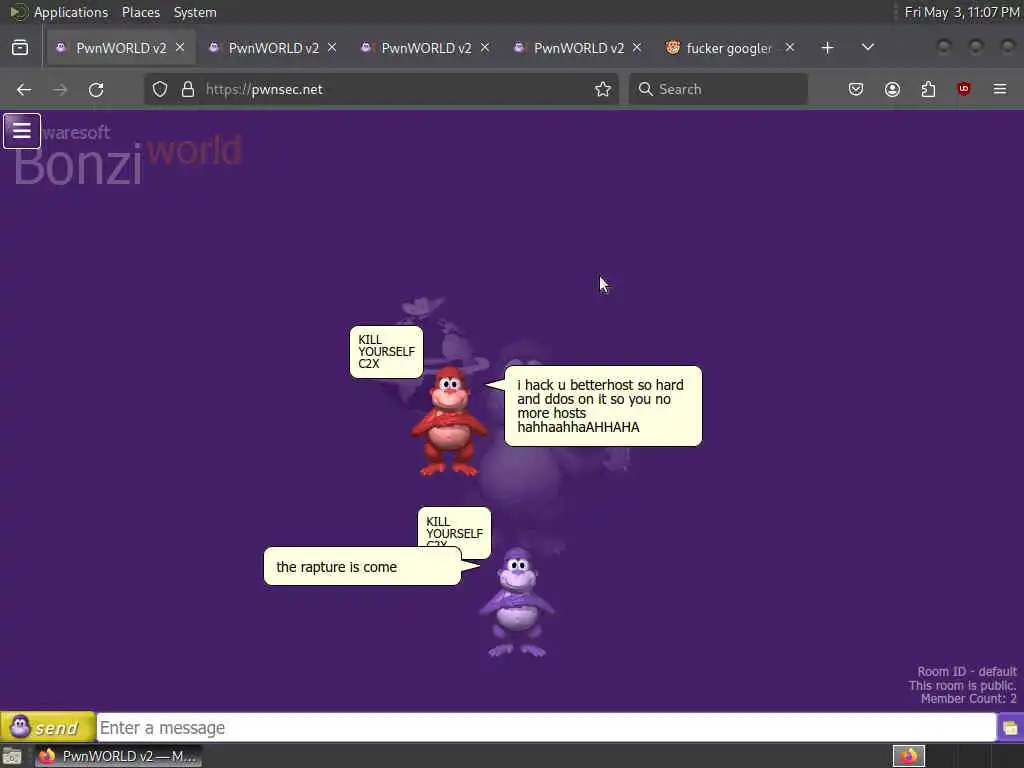Close the fucker googler tab
The height and width of the screenshot is (768, 1024).
790,48
